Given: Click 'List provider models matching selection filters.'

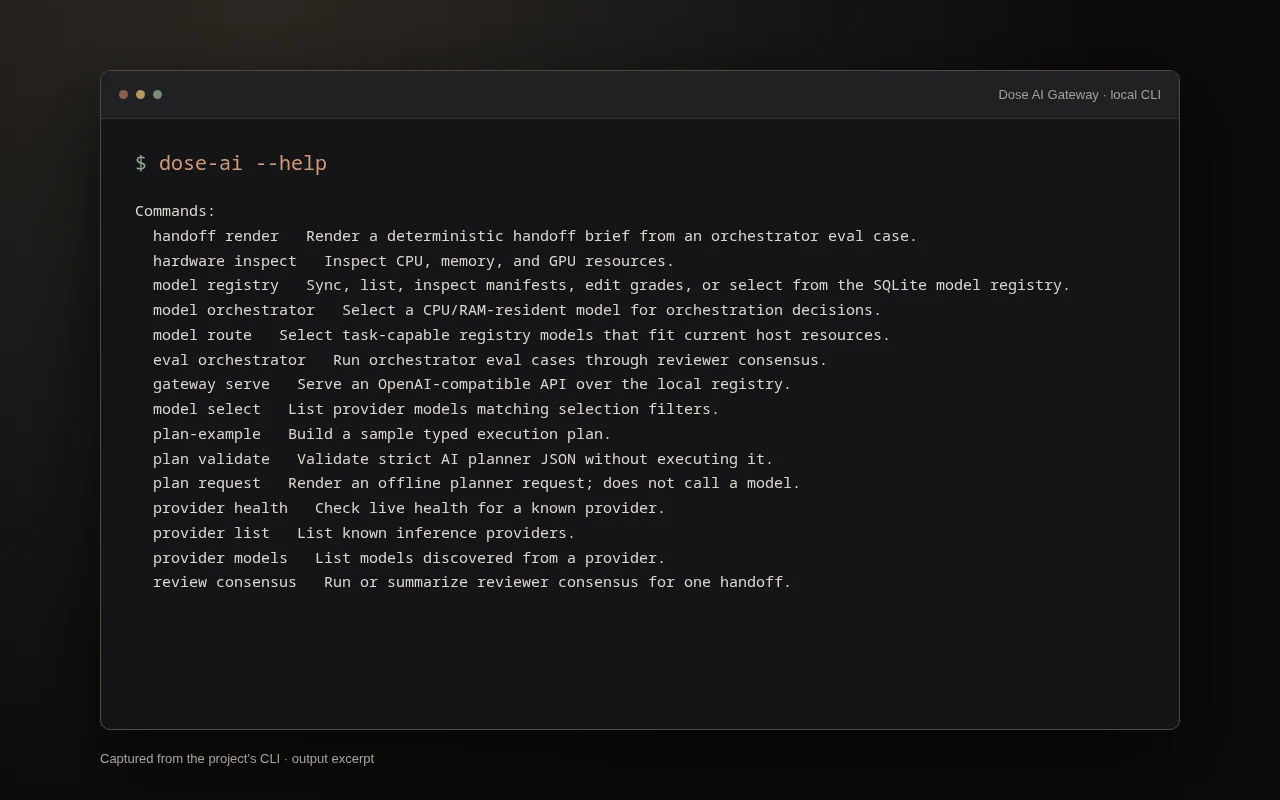Looking at the screenshot, I should tap(504, 409).
